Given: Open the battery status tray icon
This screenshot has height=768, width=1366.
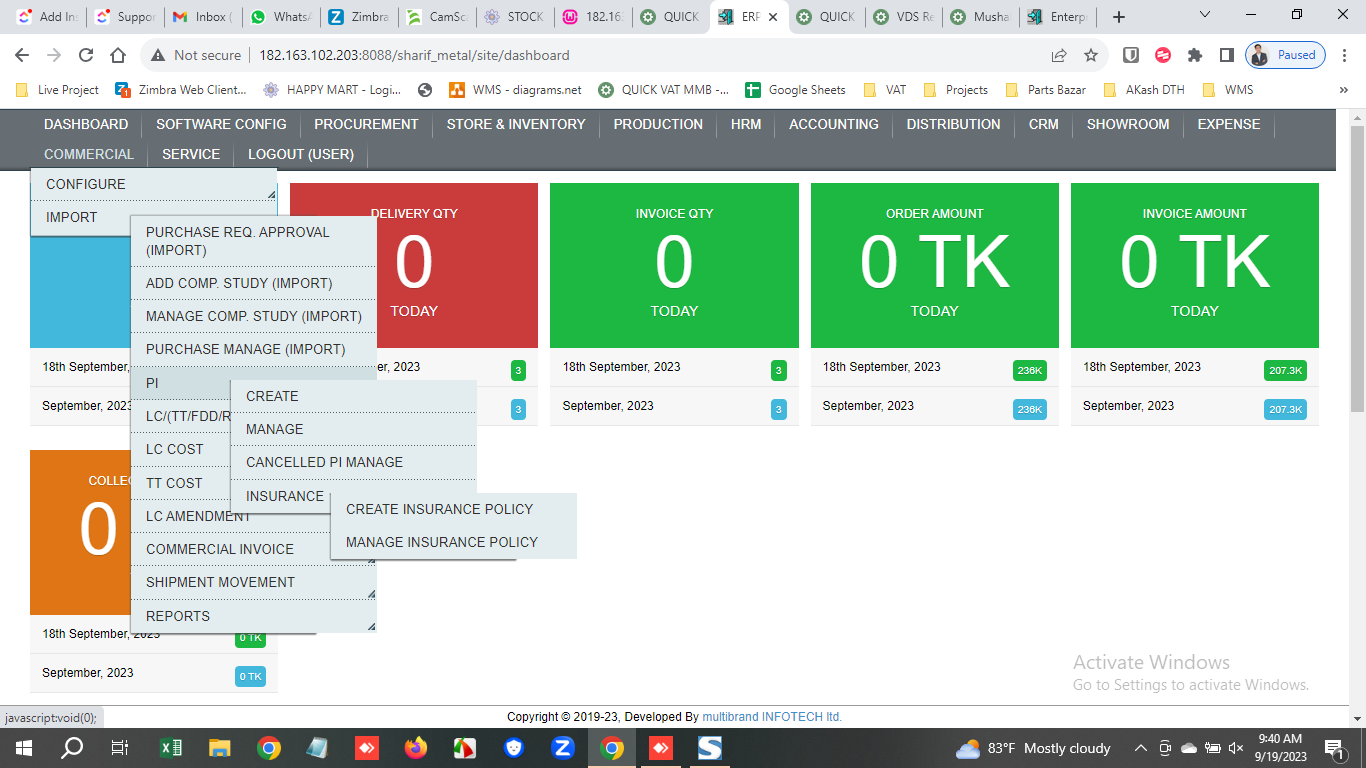Looking at the screenshot, I should tap(1213, 748).
